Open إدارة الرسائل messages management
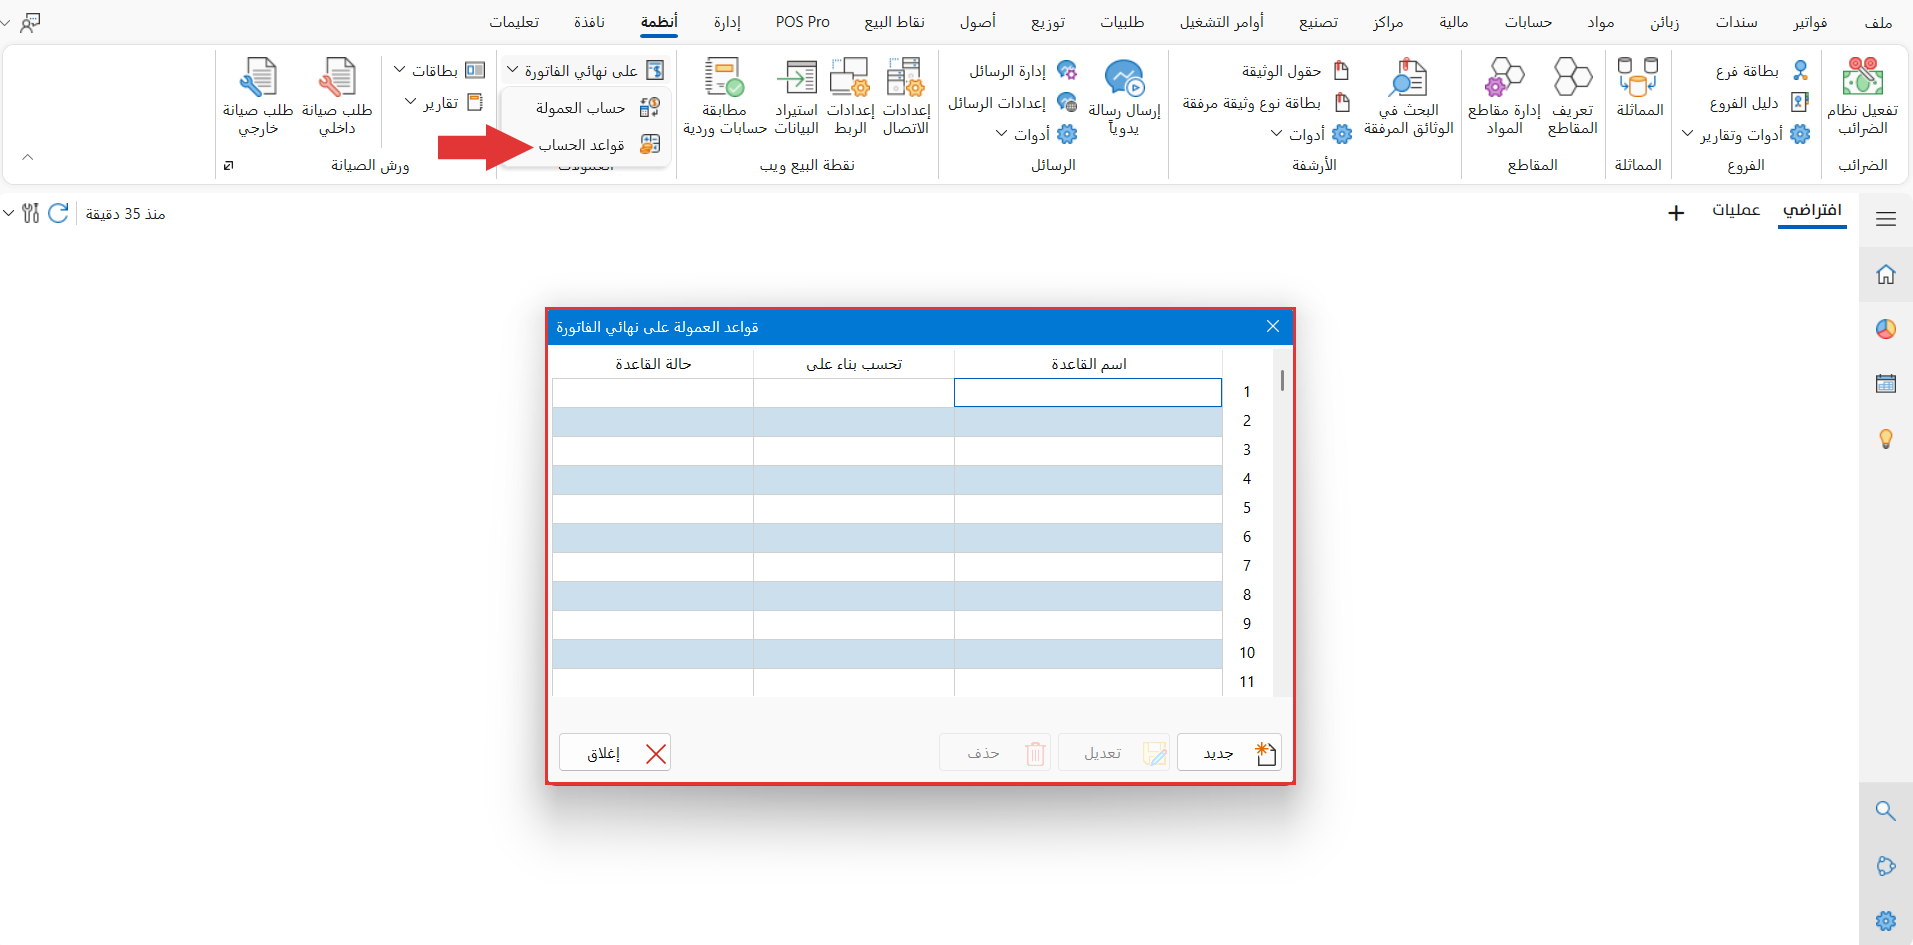The width and height of the screenshot is (1913, 945). pyautogui.click(x=1023, y=71)
